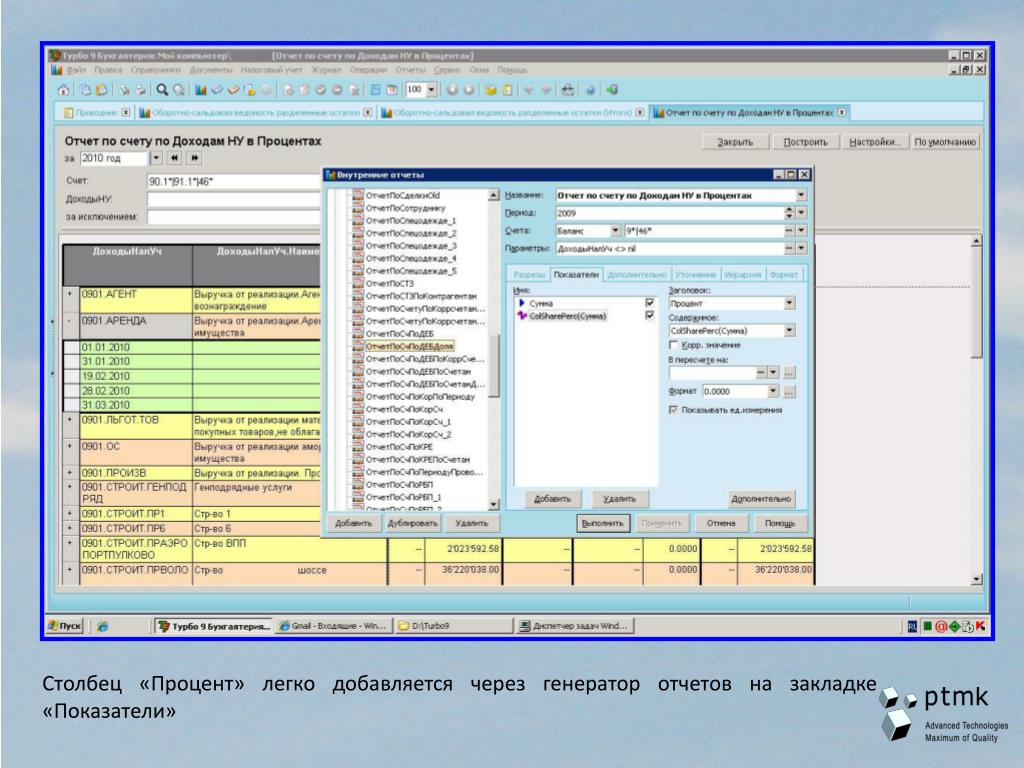Open the Отчеты menu

click(x=410, y=70)
